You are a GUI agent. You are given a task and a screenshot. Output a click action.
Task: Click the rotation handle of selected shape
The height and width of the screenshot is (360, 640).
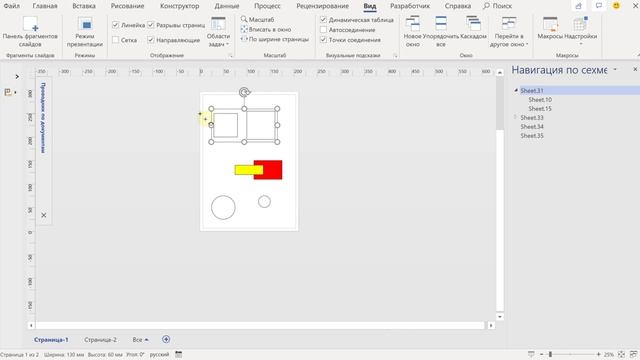244,92
